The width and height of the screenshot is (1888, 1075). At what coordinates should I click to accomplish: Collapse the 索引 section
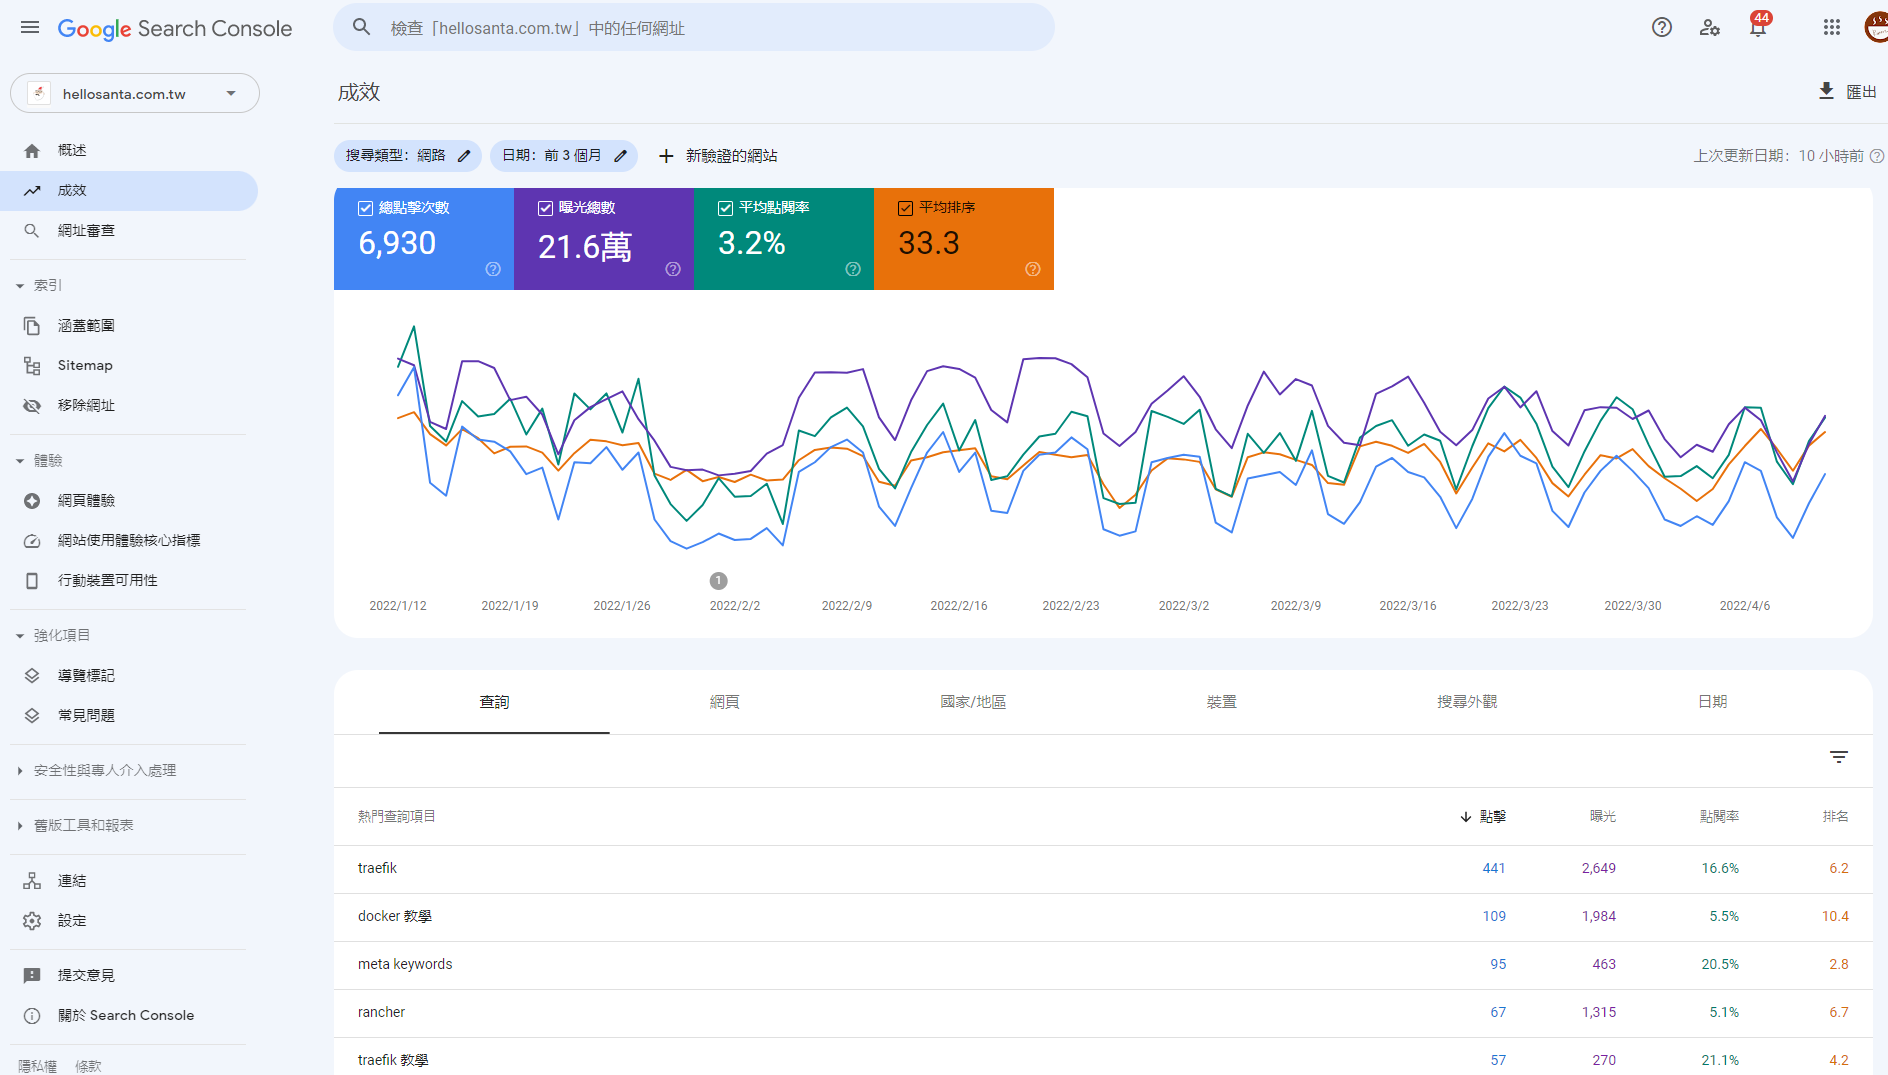point(20,286)
